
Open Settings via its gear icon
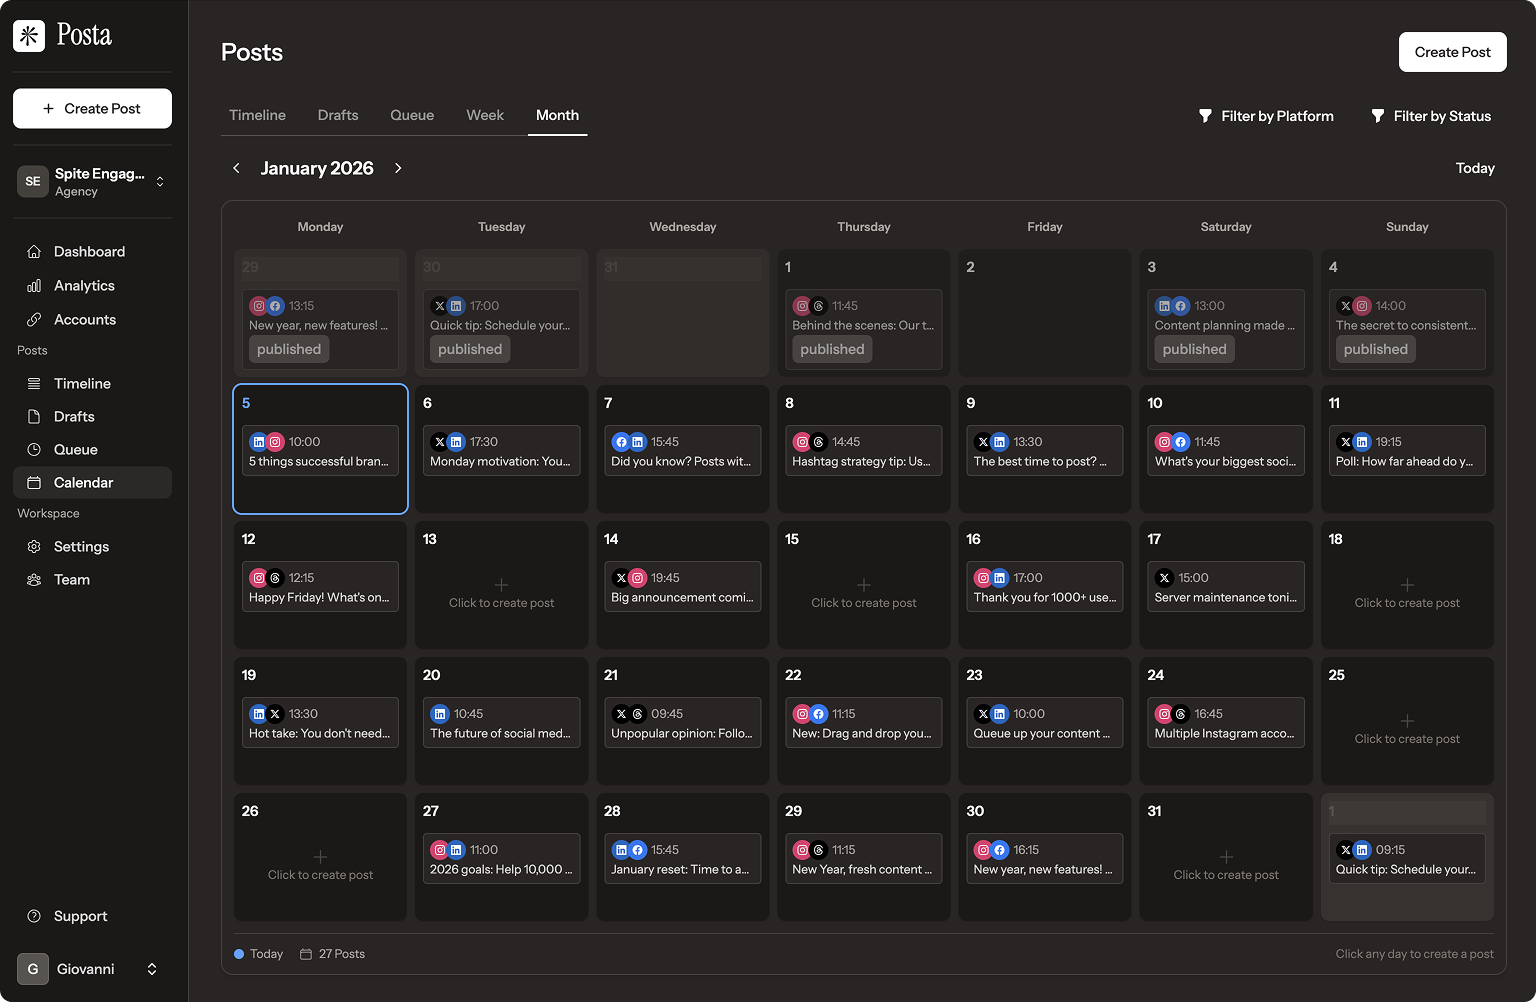34,547
